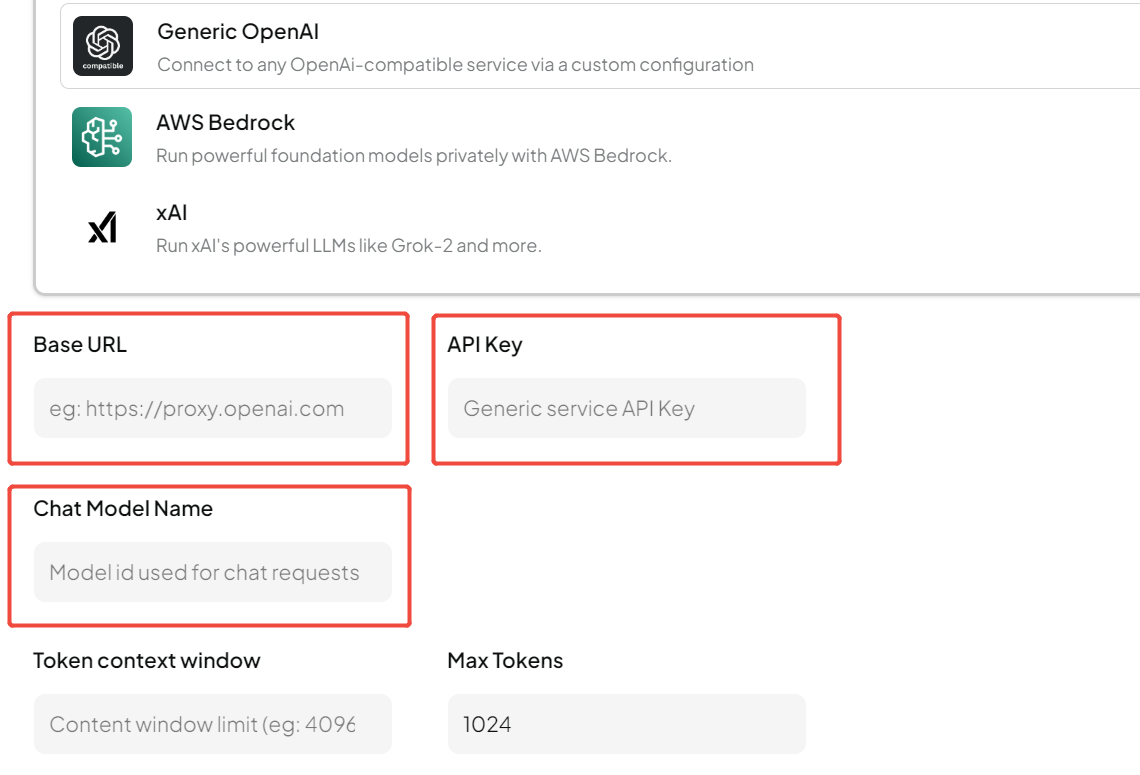This screenshot has width=1140, height=775.
Task: Select the Max Tokens field showing 1024
Action: pos(626,724)
